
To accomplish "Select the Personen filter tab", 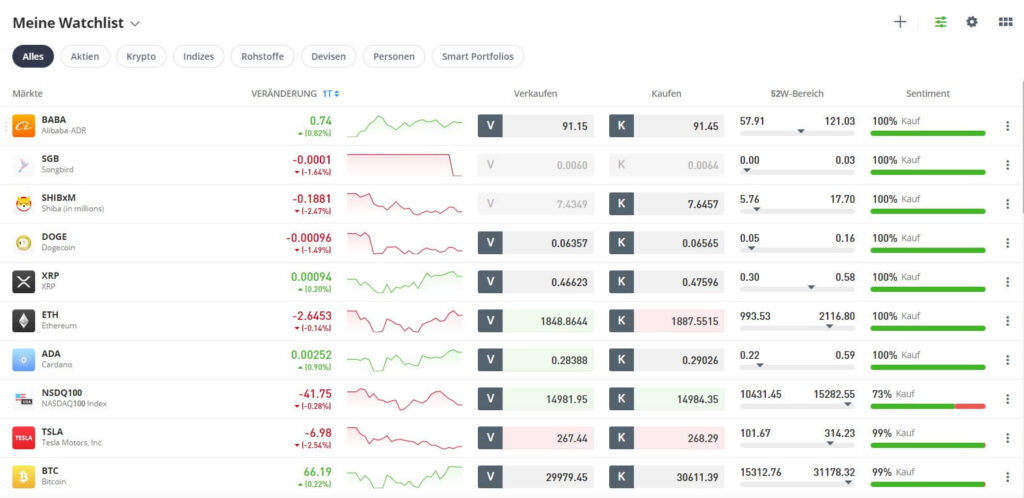I will [394, 57].
